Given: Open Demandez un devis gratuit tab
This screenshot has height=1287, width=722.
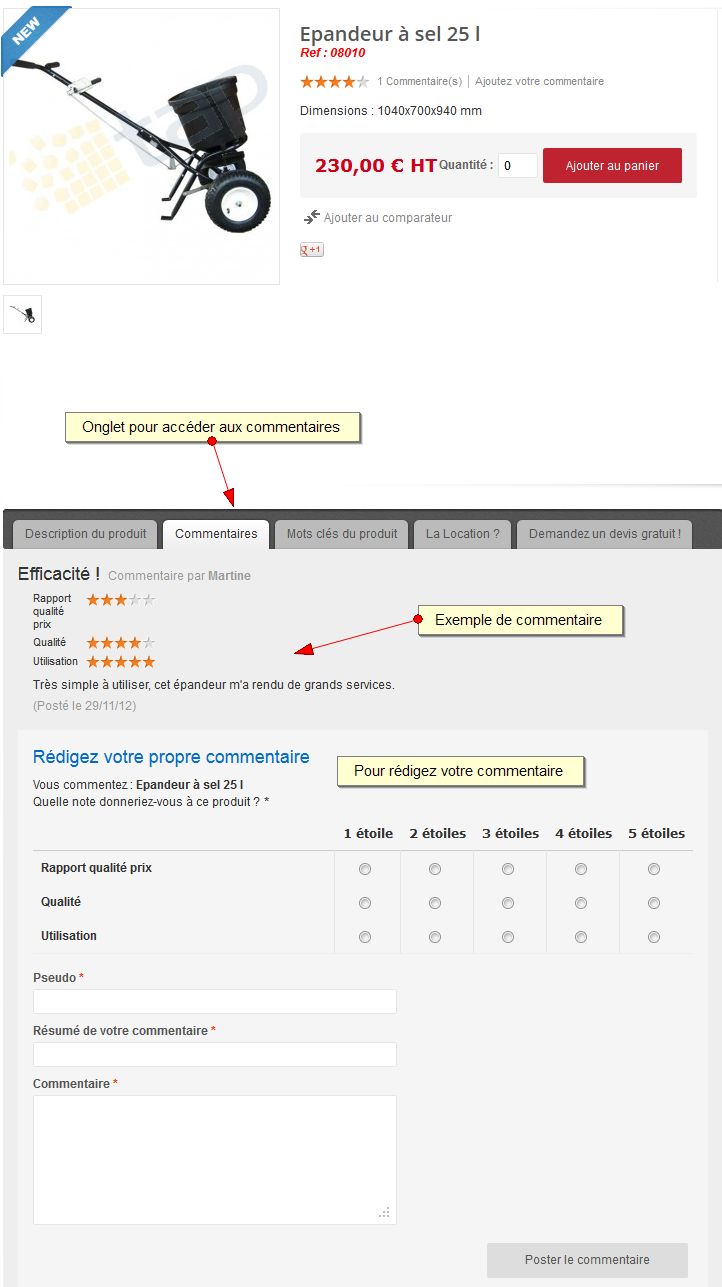Looking at the screenshot, I should pyautogui.click(x=605, y=534).
